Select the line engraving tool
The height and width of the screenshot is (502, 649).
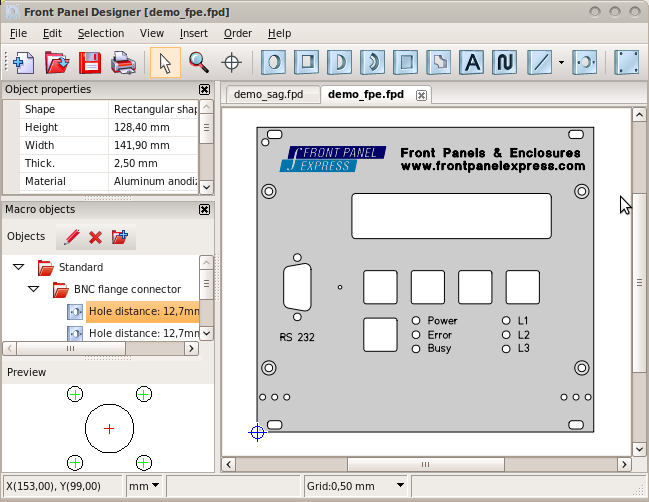coord(540,62)
